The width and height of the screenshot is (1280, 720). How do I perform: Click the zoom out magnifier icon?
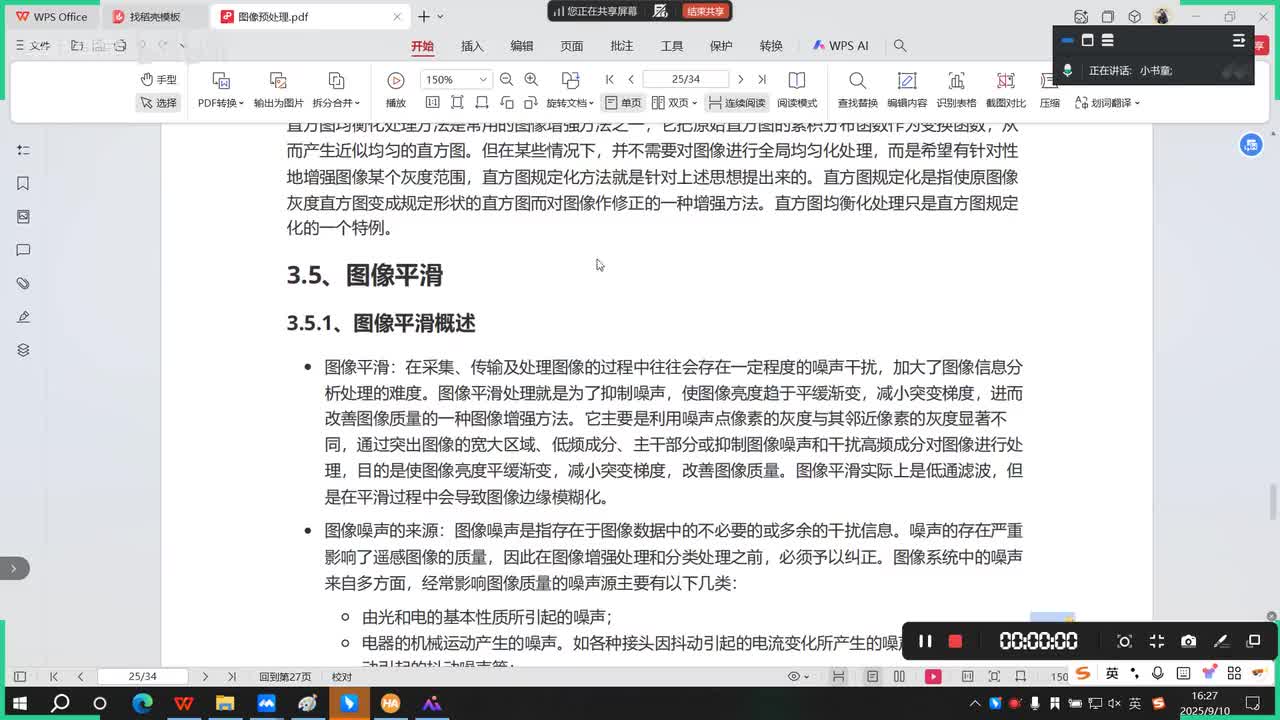506,80
